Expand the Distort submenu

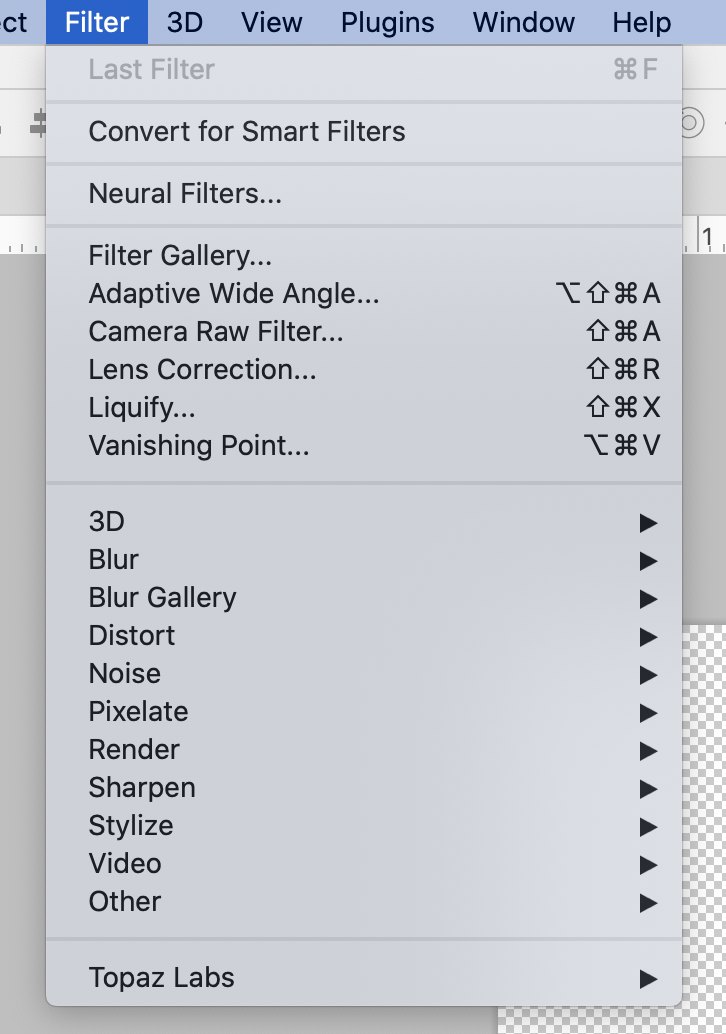coord(364,636)
